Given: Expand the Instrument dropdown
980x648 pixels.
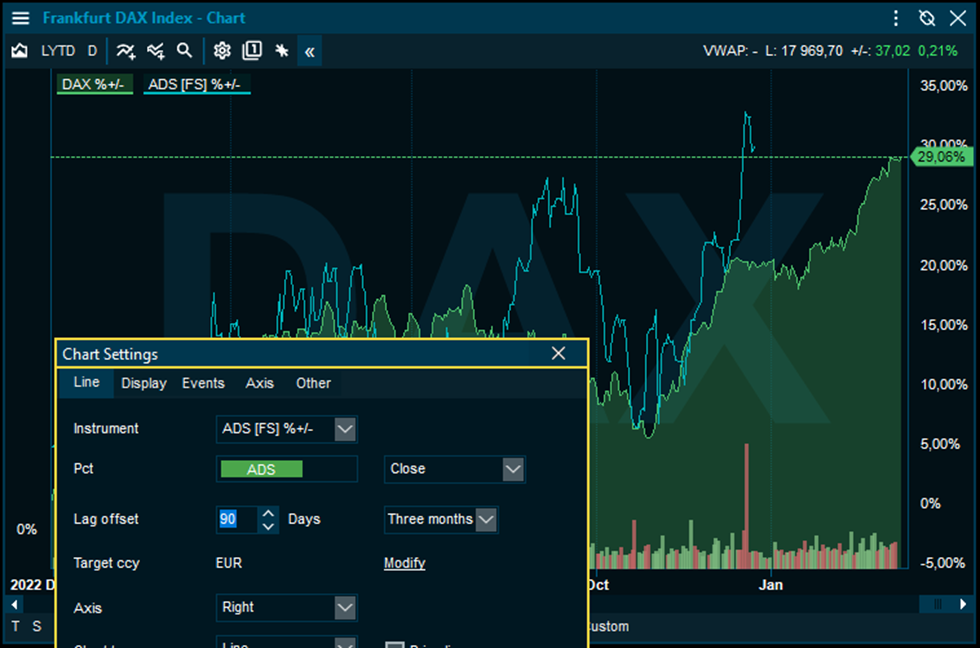Looking at the screenshot, I should pos(345,429).
